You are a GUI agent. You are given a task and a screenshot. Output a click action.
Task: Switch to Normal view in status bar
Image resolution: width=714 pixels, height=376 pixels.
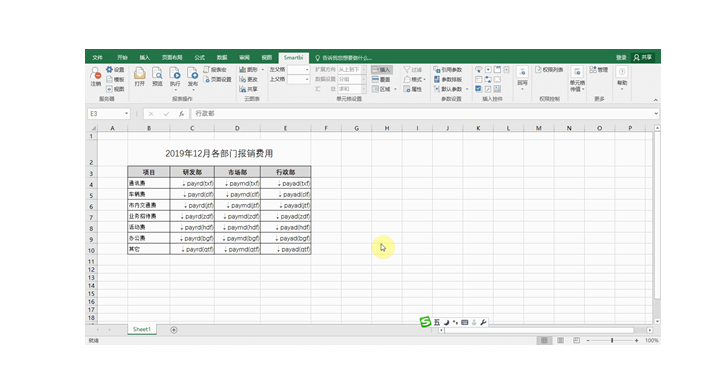coord(544,340)
